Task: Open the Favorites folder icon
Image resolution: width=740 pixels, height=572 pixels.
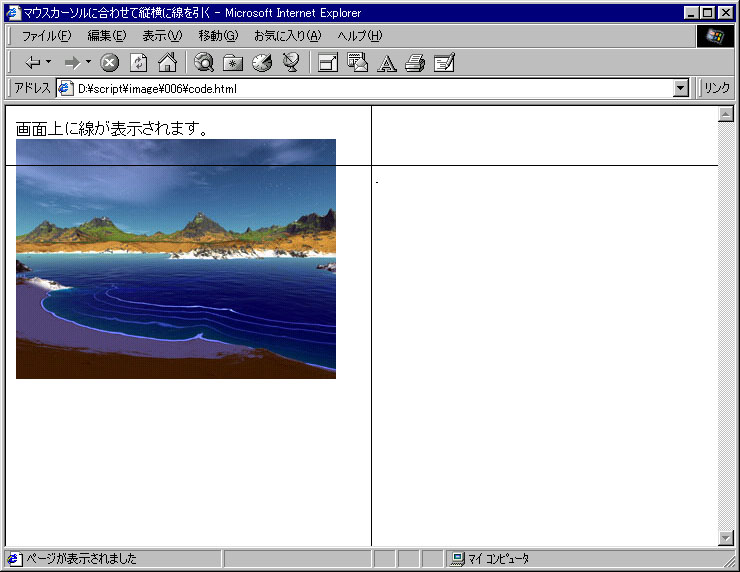Action: (x=233, y=63)
